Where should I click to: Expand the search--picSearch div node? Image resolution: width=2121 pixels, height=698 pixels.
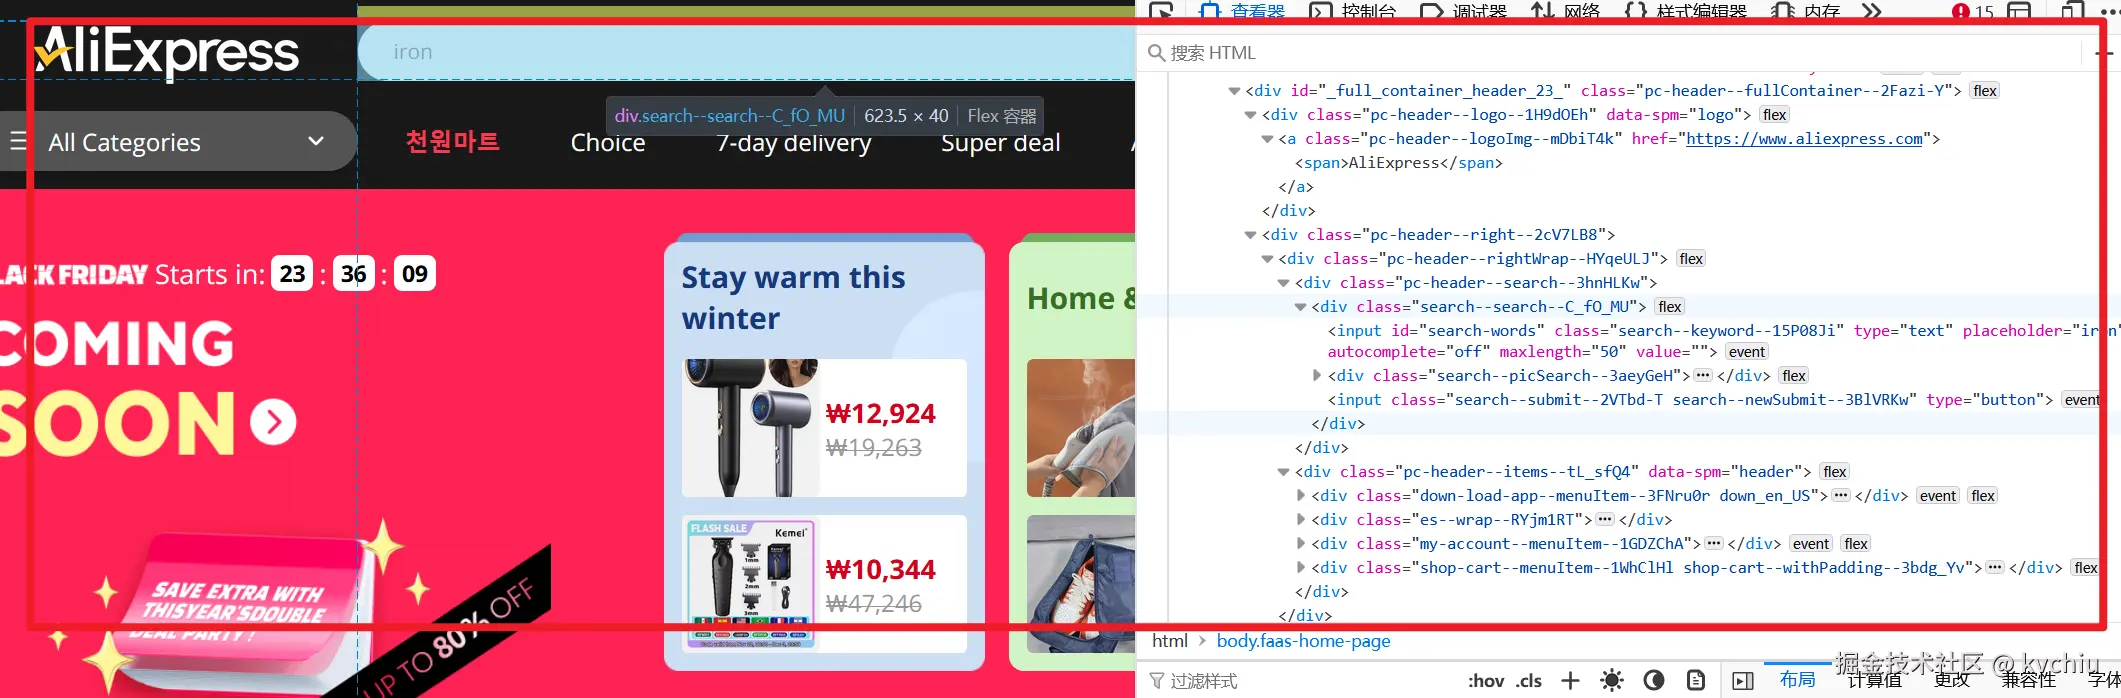(x=1317, y=376)
